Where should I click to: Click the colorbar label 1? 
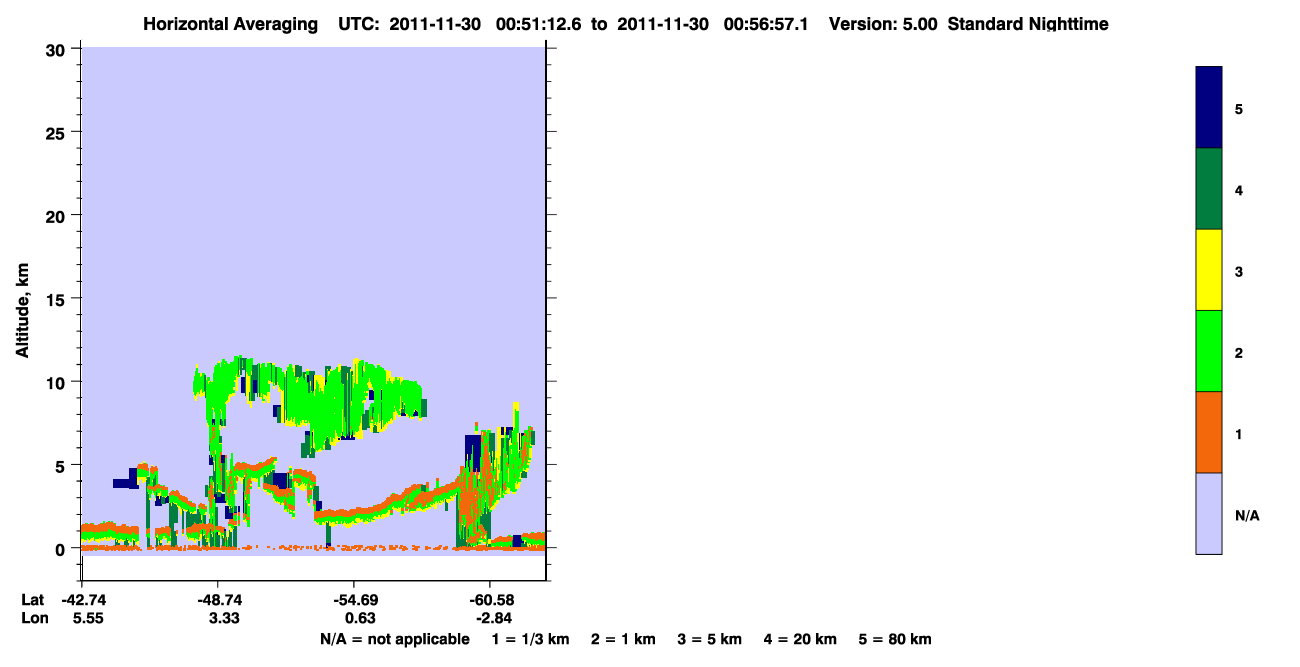1239,434
